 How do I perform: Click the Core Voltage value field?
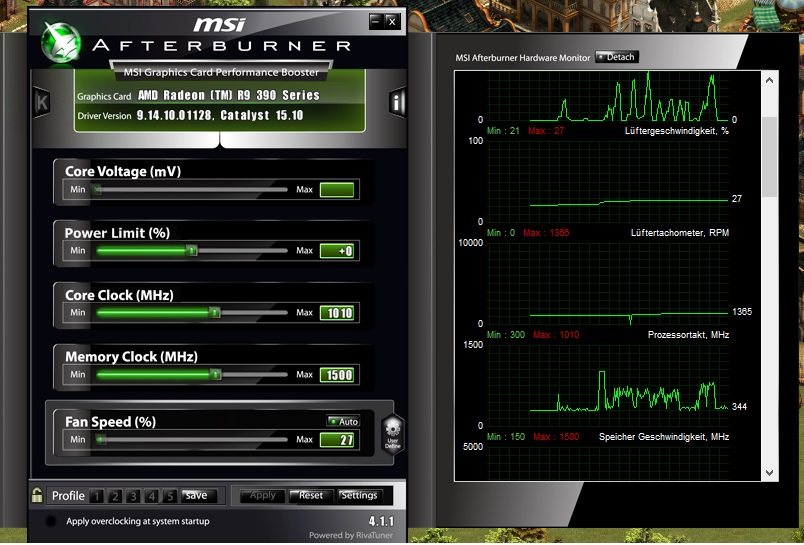pos(337,190)
